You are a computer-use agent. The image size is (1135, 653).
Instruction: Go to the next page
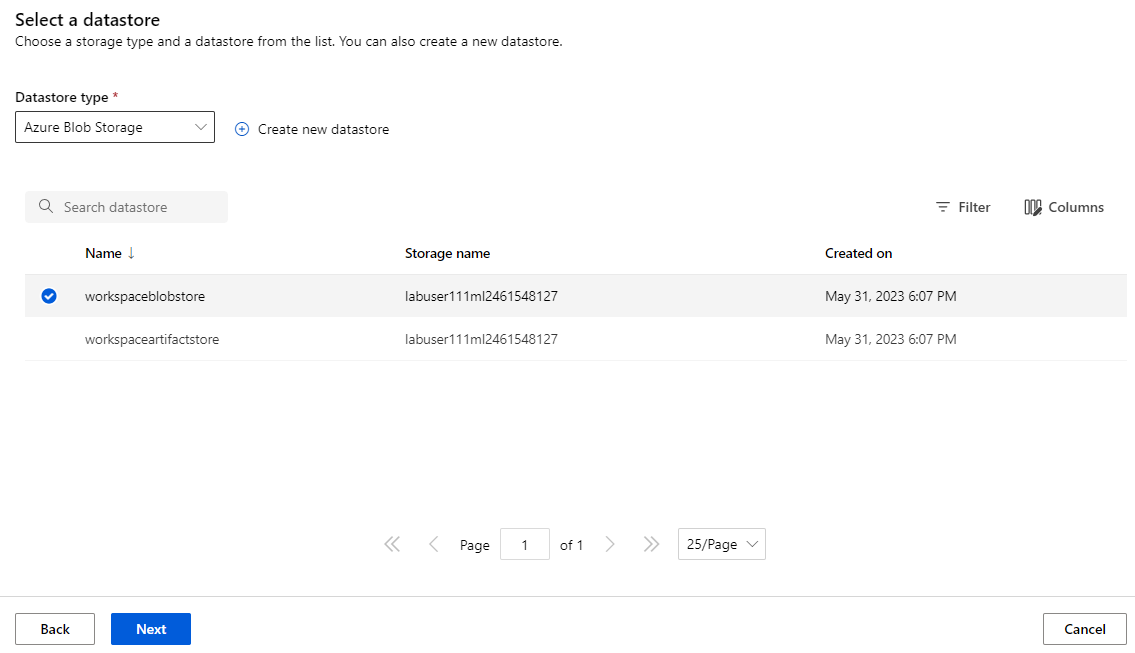pyautogui.click(x=609, y=544)
